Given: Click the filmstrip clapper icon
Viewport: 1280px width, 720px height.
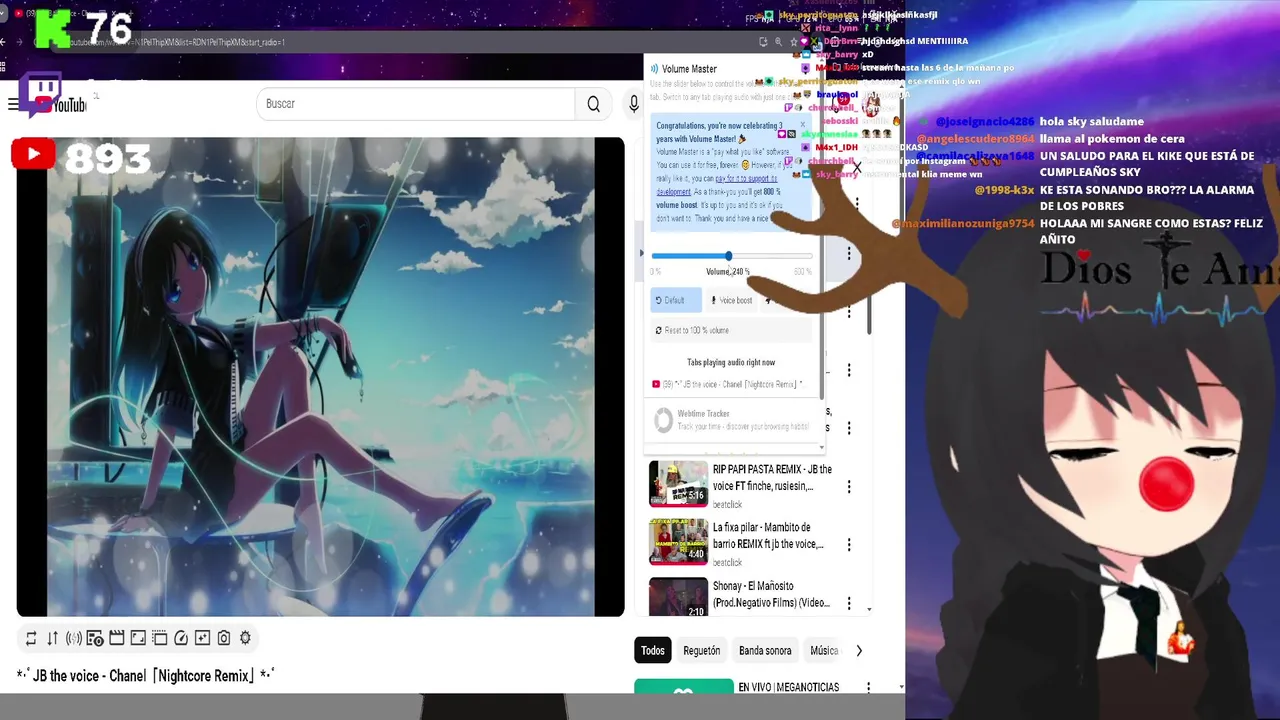Looking at the screenshot, I should (116, 638).
